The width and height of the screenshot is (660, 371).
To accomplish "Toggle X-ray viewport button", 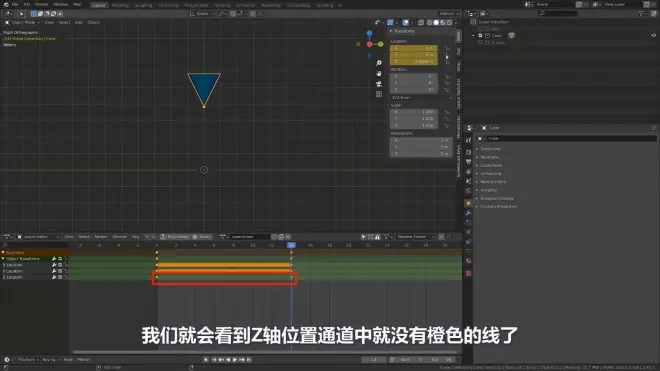I will 421,22.
